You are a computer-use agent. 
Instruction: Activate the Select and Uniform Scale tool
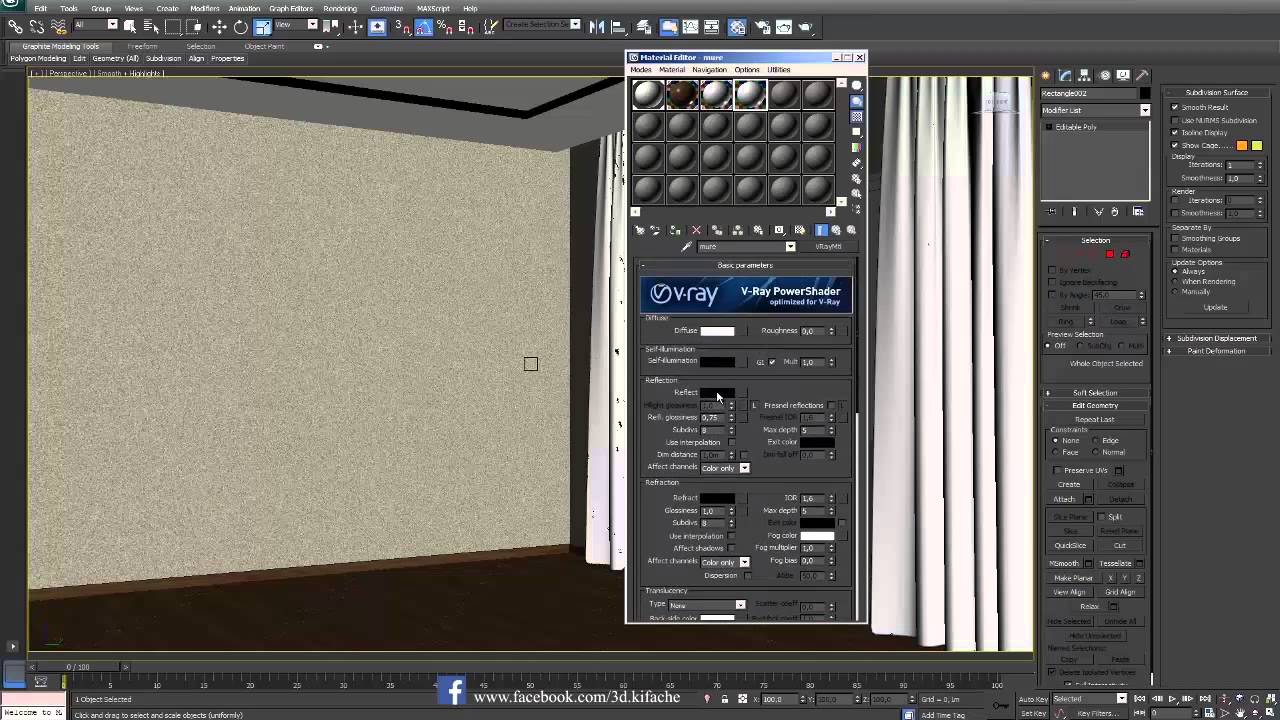click(x=262, y=27)
